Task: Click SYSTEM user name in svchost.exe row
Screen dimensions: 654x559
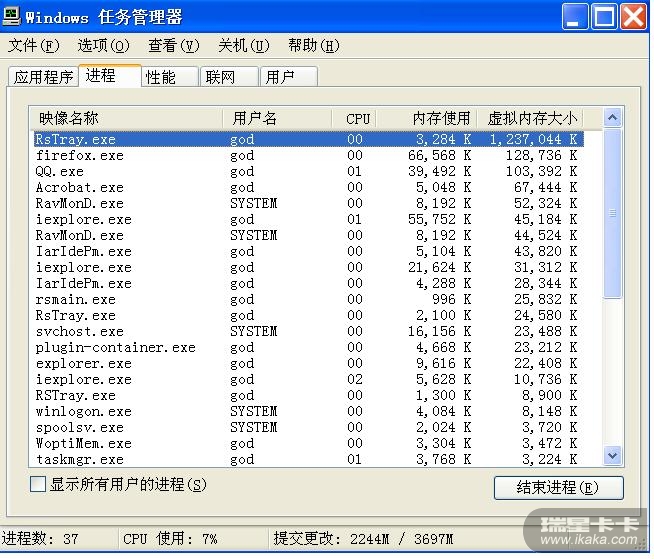Action: (x=253, y=331)
